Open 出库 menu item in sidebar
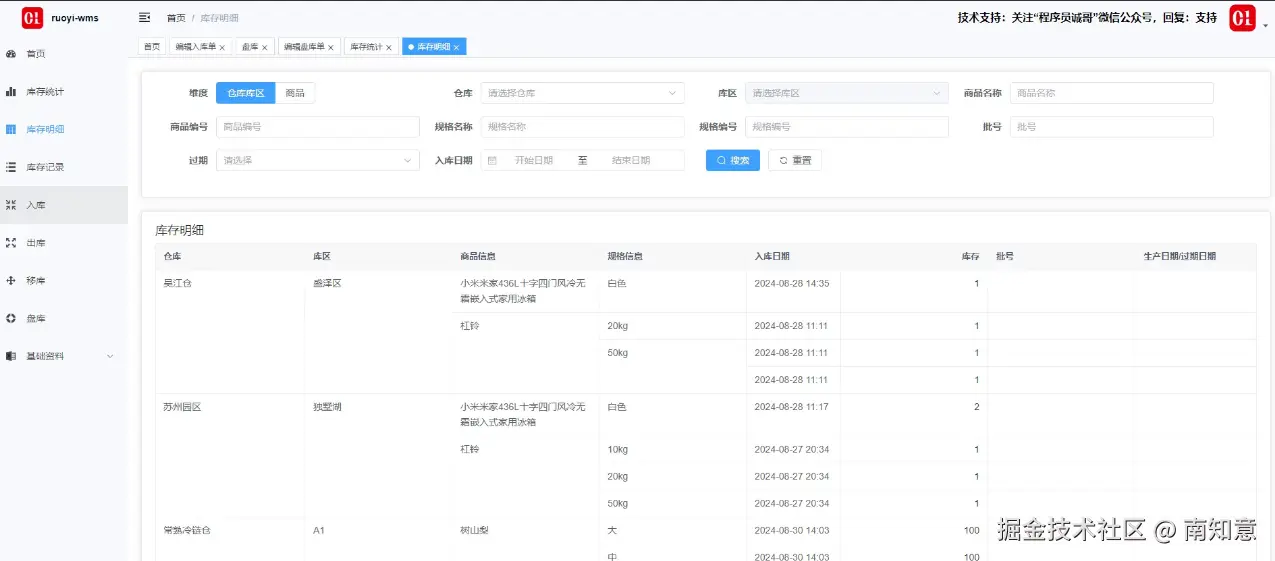Image resolution: width=1275 pixels, height=561 pixels. click(64, 243)
